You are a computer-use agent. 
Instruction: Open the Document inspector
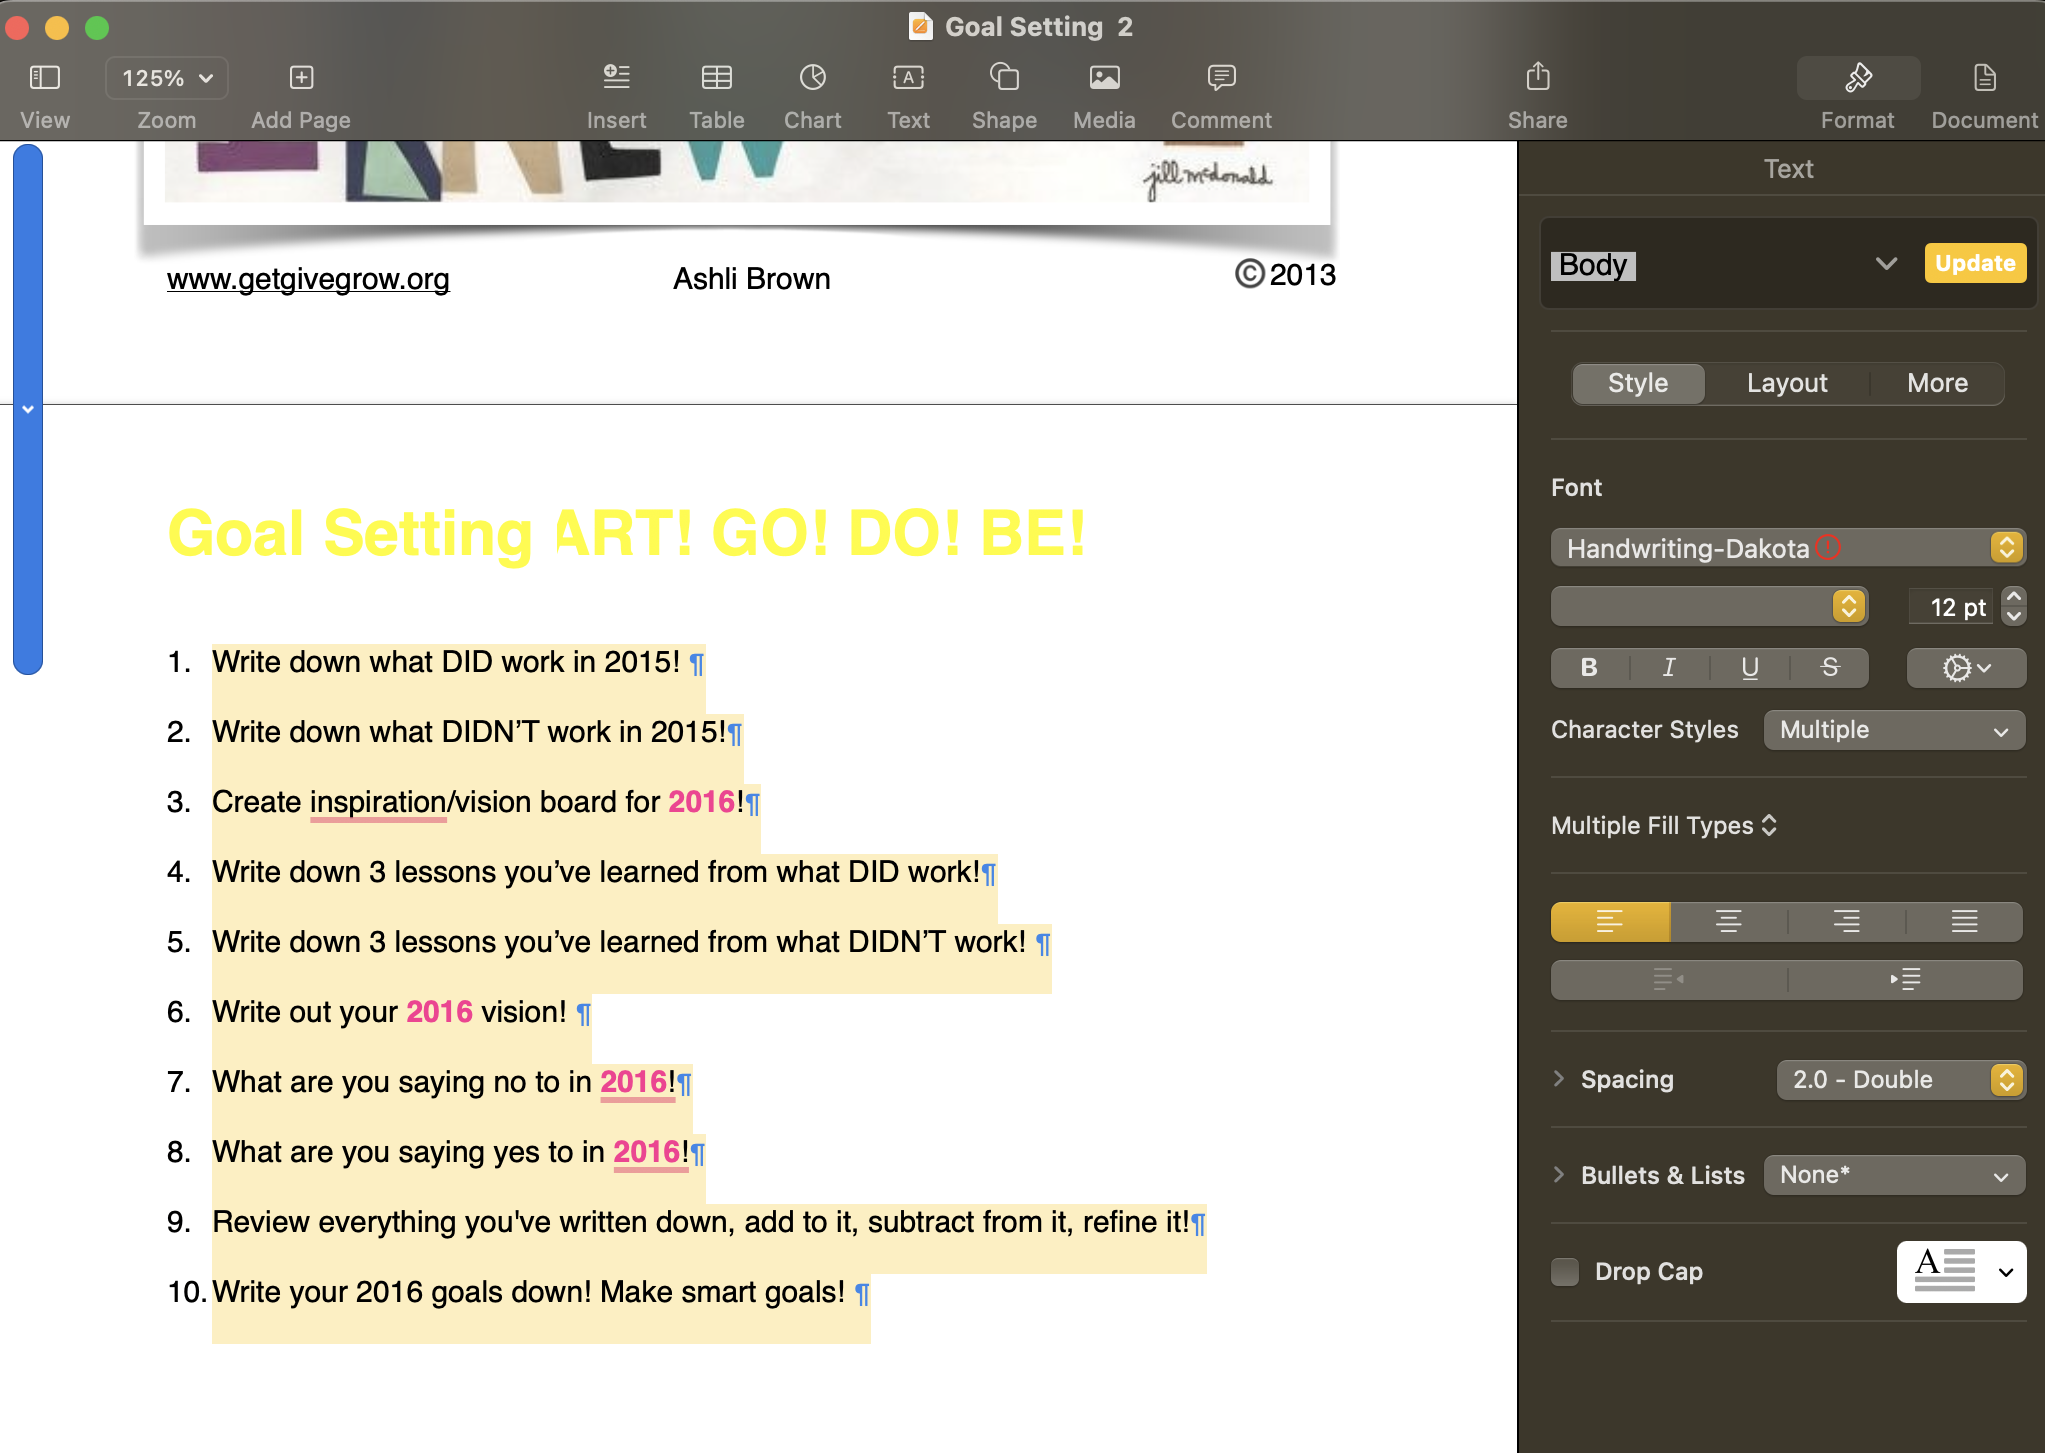pyautogui.click(x=1984, y=78)
